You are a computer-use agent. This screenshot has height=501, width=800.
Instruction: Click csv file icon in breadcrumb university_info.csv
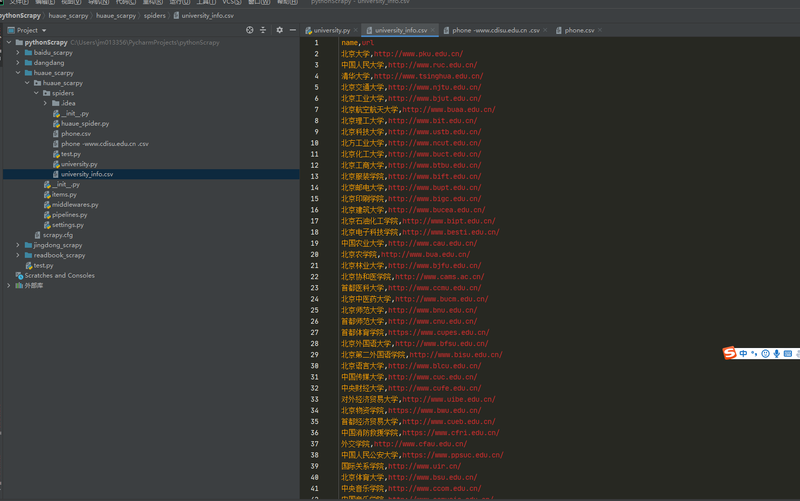[177, 15]
